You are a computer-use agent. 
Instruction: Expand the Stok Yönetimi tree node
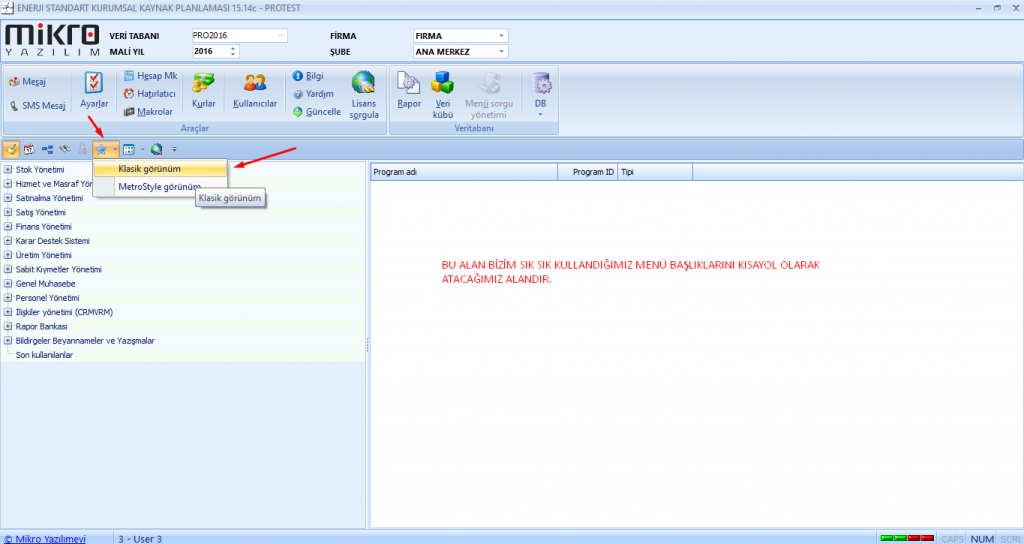(8, 170)
